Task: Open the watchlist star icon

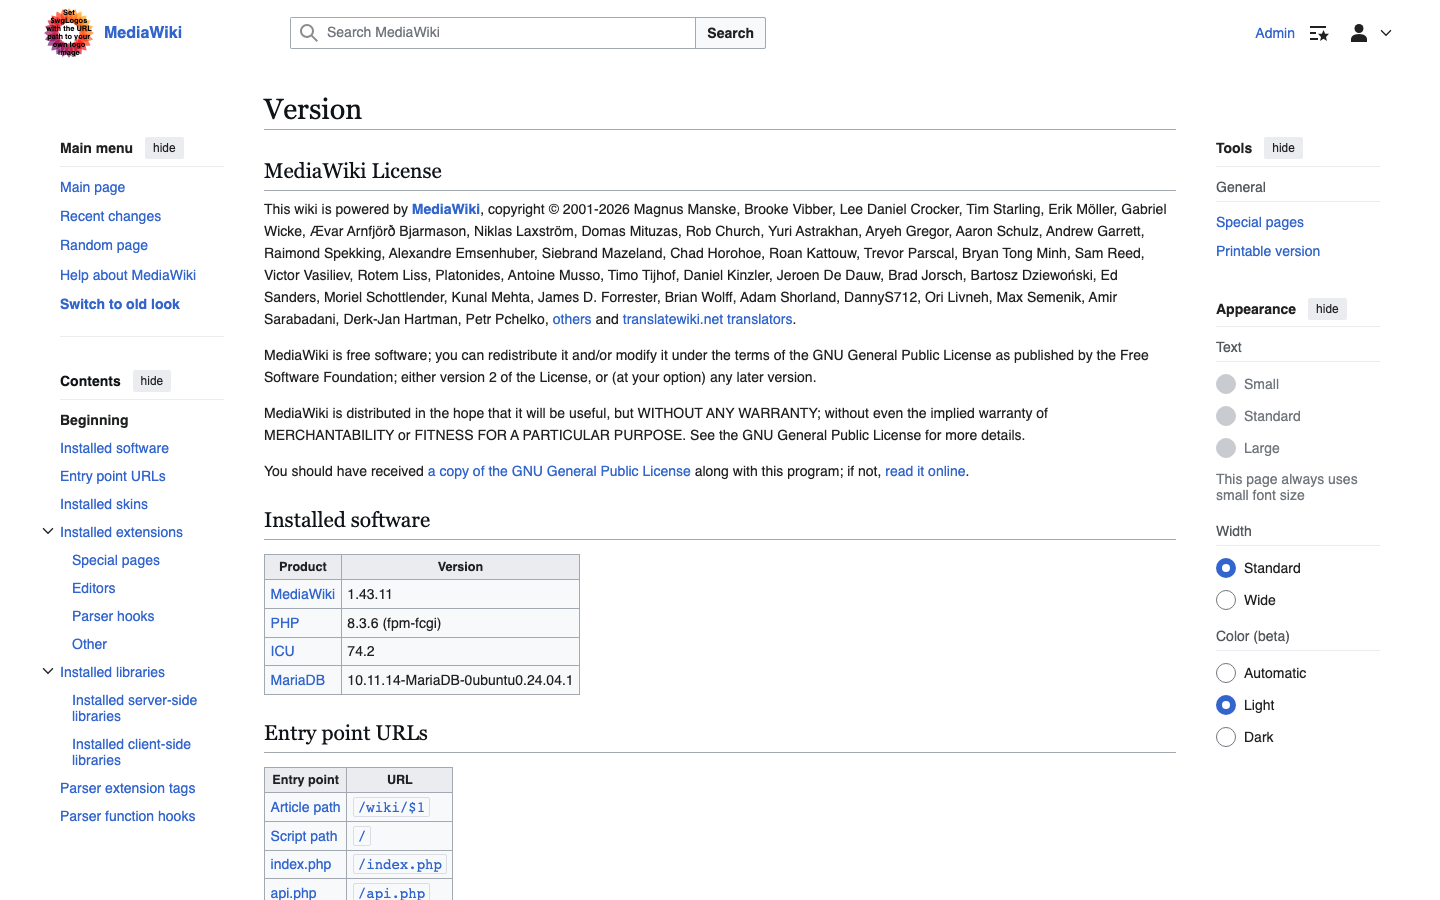Action: pyautogui.click(x=1319, y=33)
